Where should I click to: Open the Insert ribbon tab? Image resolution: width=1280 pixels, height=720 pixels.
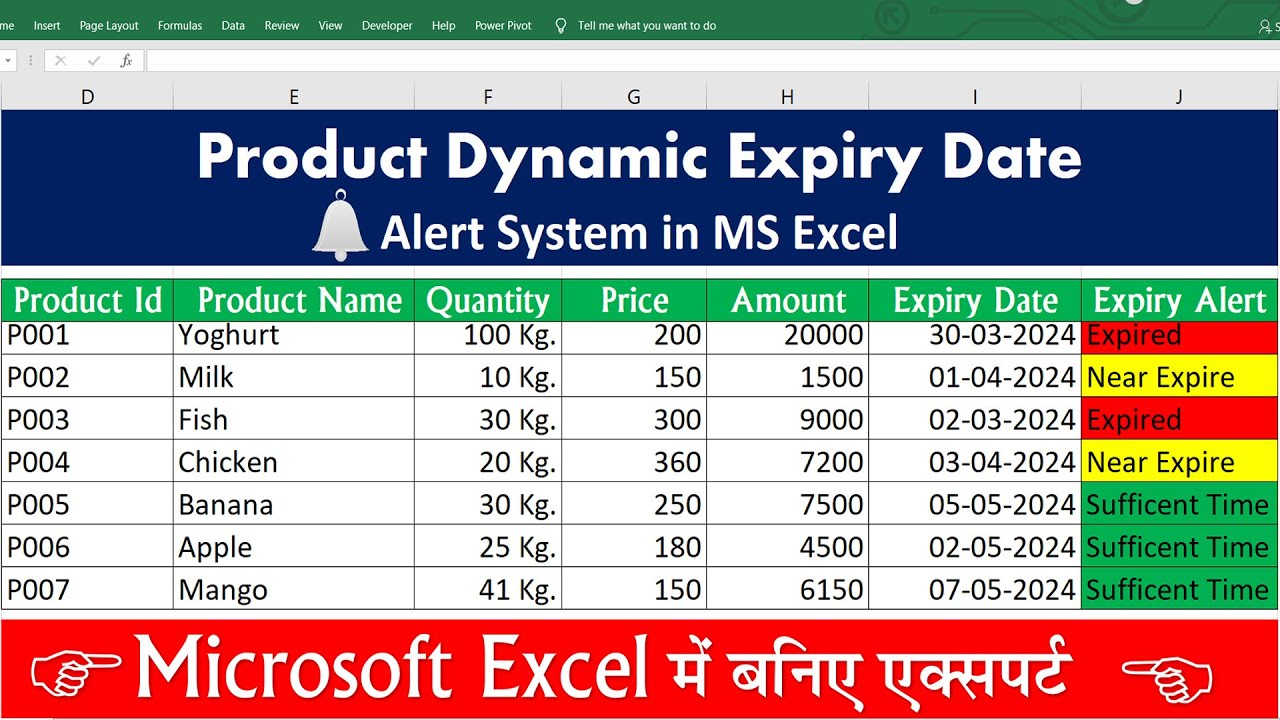(x=47, y=26)
